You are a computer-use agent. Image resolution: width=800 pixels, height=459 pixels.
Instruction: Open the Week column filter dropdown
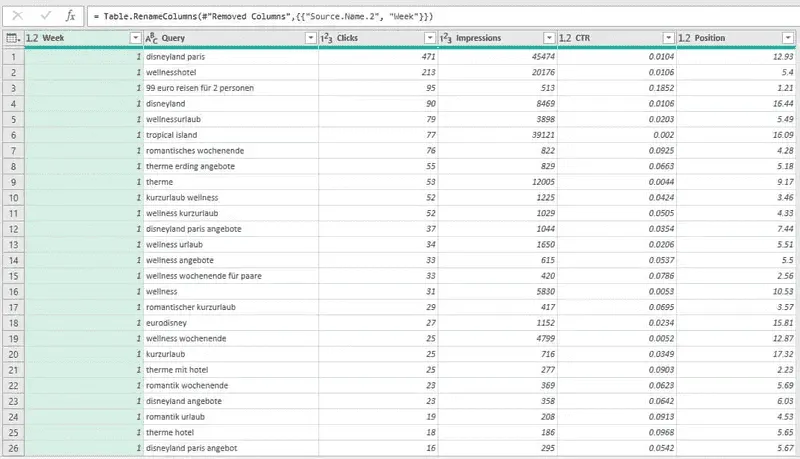coord(135,38)
